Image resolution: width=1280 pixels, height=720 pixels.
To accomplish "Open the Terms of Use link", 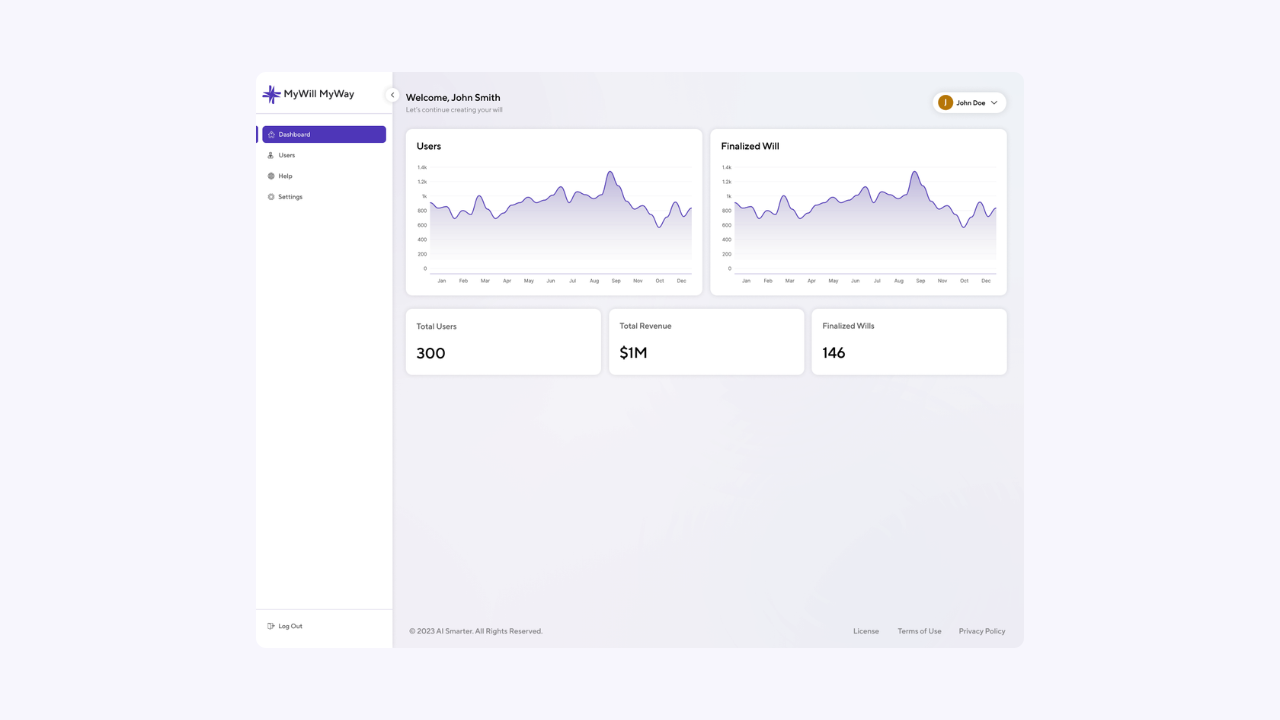I will [x=919, y=631].
